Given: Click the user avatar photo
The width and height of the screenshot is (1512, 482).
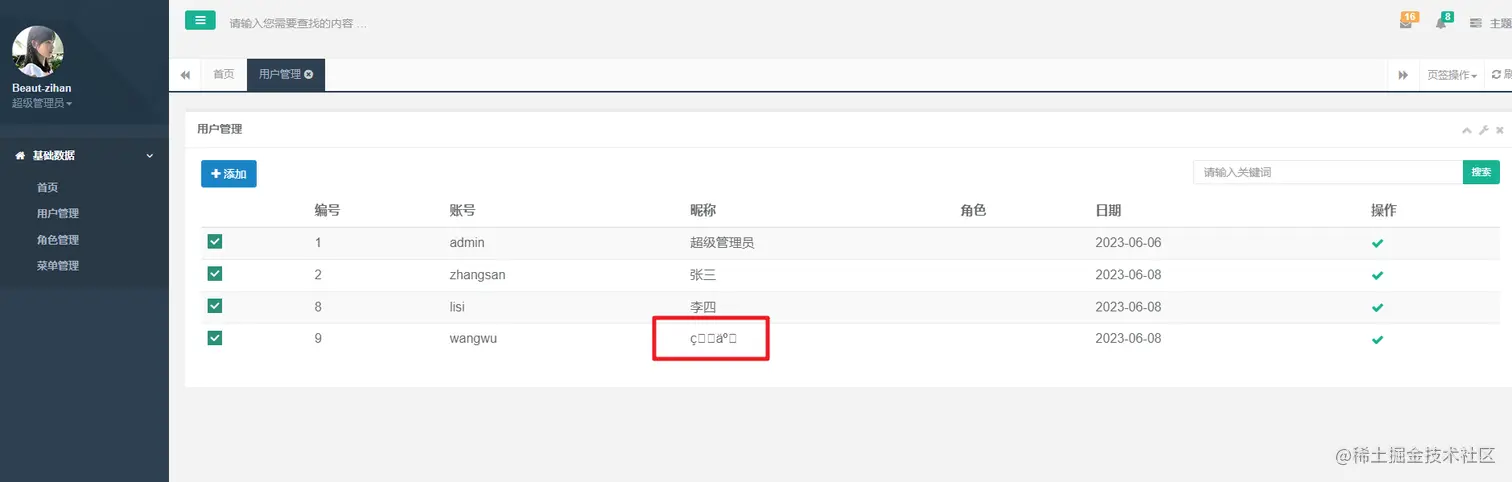Looking at the screenshot, I should coord(38,52).
